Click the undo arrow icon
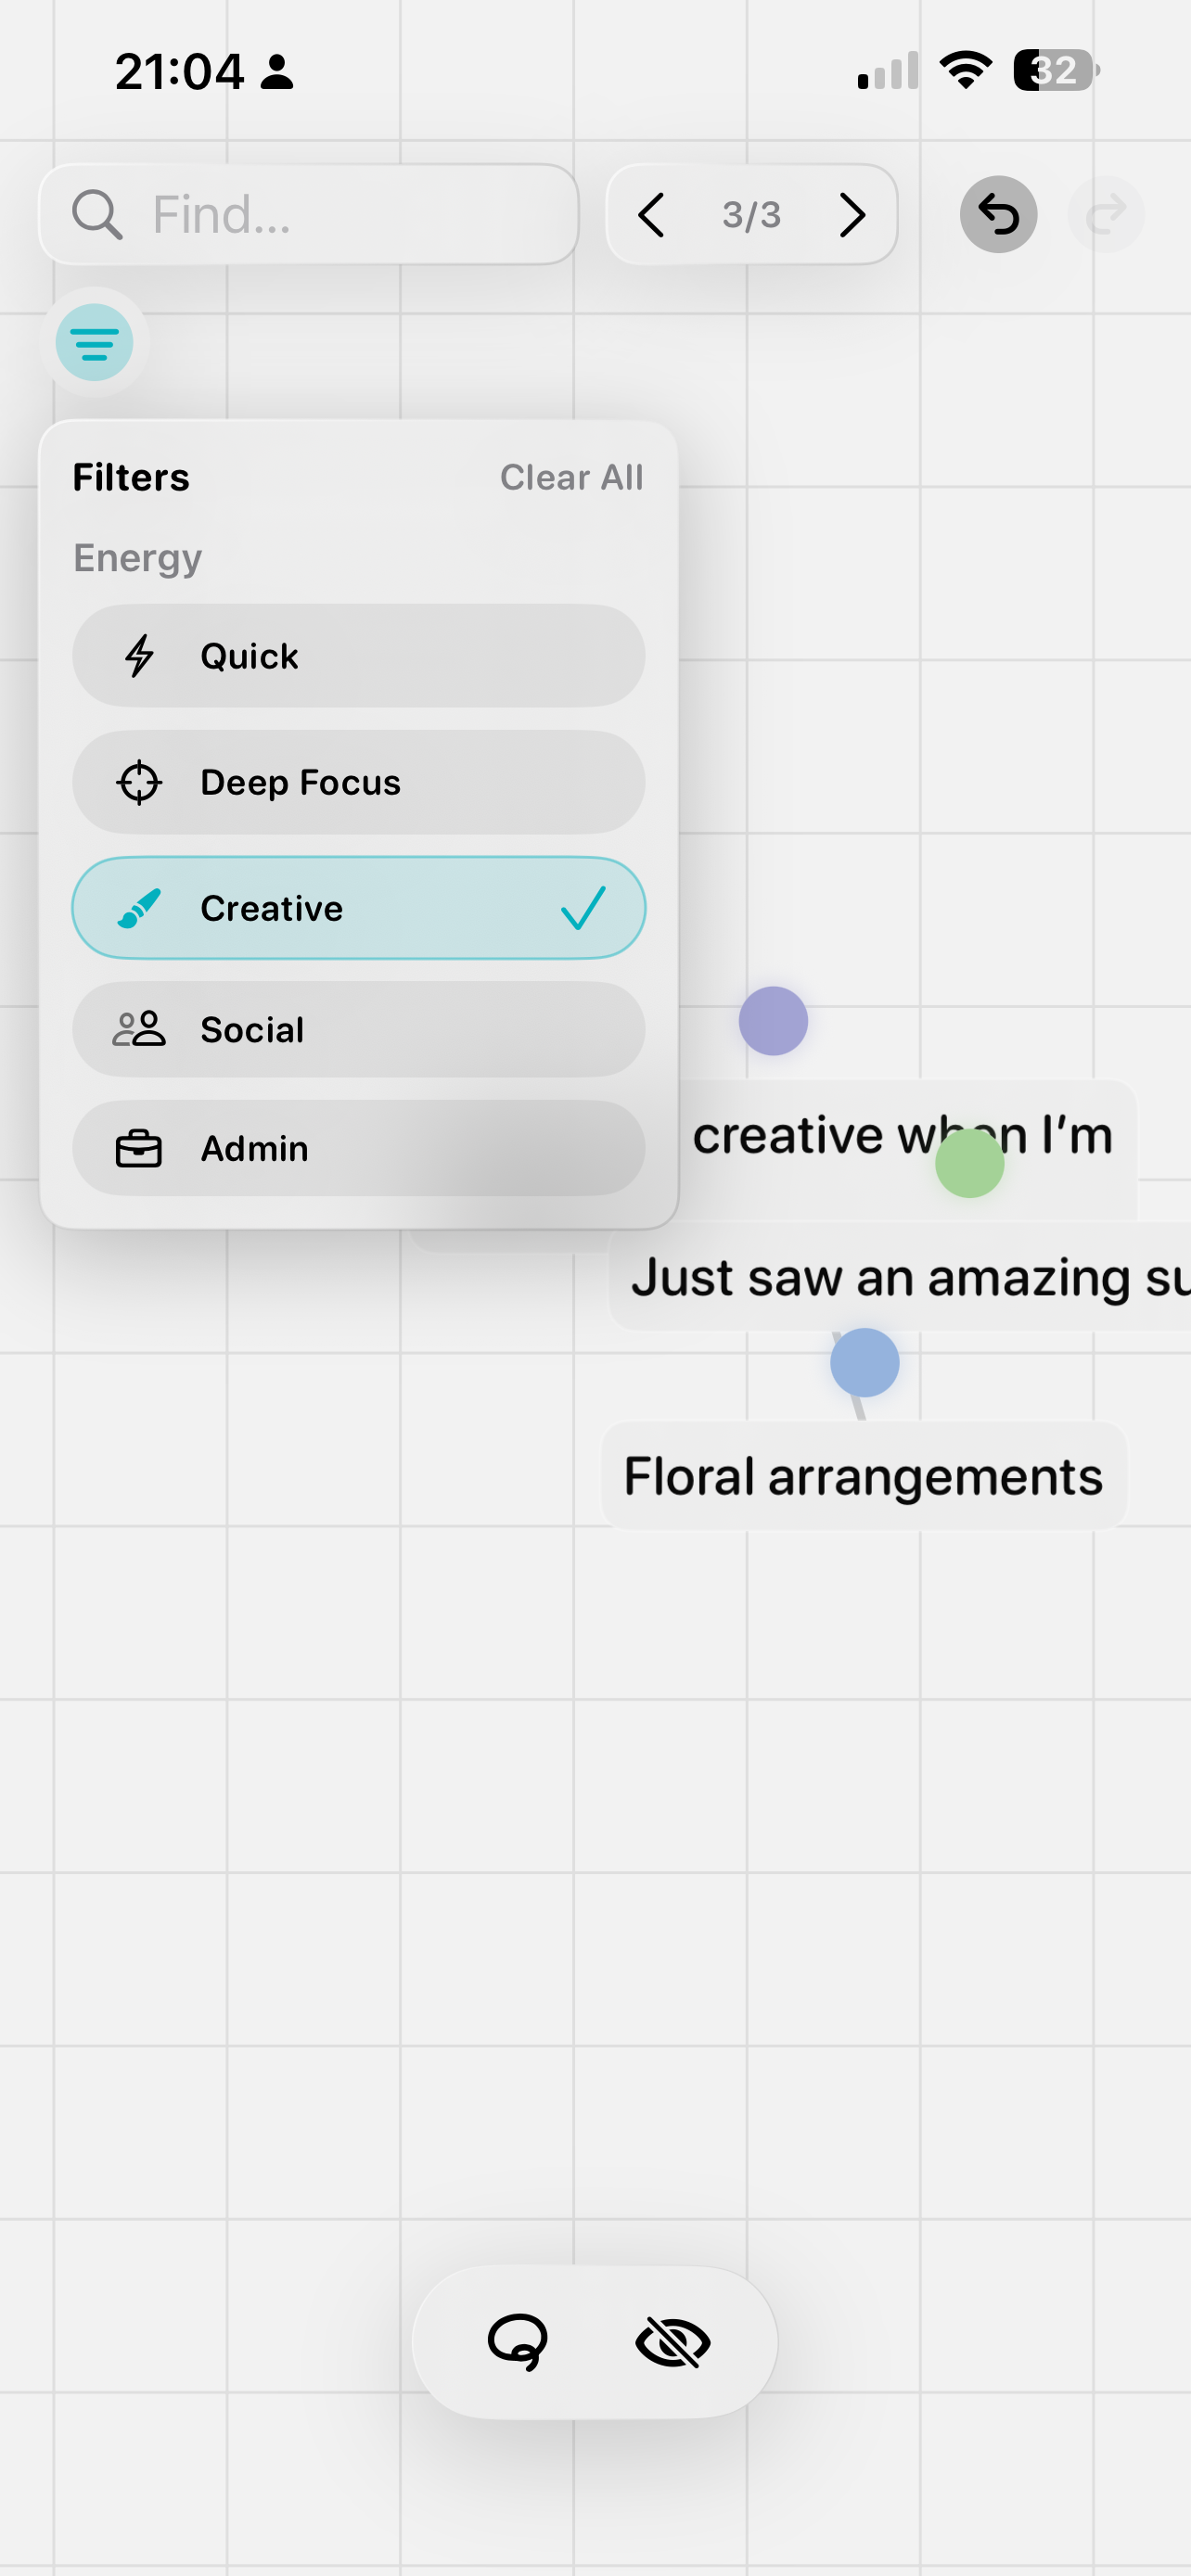The height and width of the screenshot is (2576, 1191). click(x=998, y=214)
